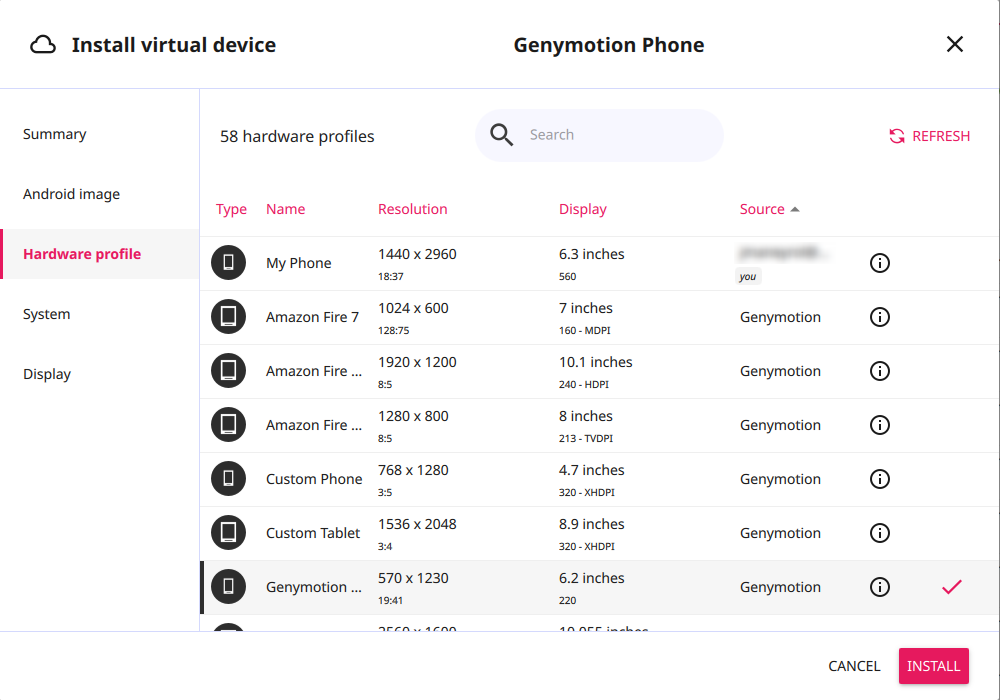Show info for selected Genymotion profile

tap(879, 587)
